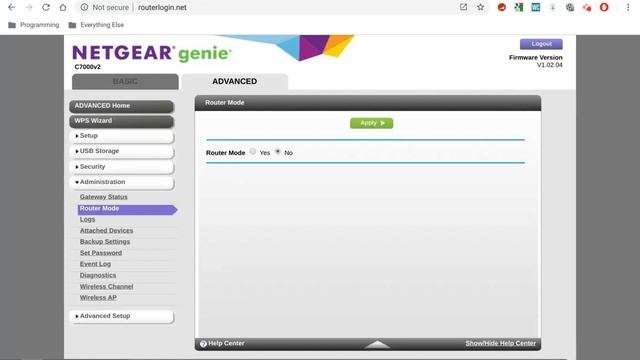The width and height of the screenshot is (640, 360).
Task: Switch to the ADVANCED tab
Action: pos(235,82)
